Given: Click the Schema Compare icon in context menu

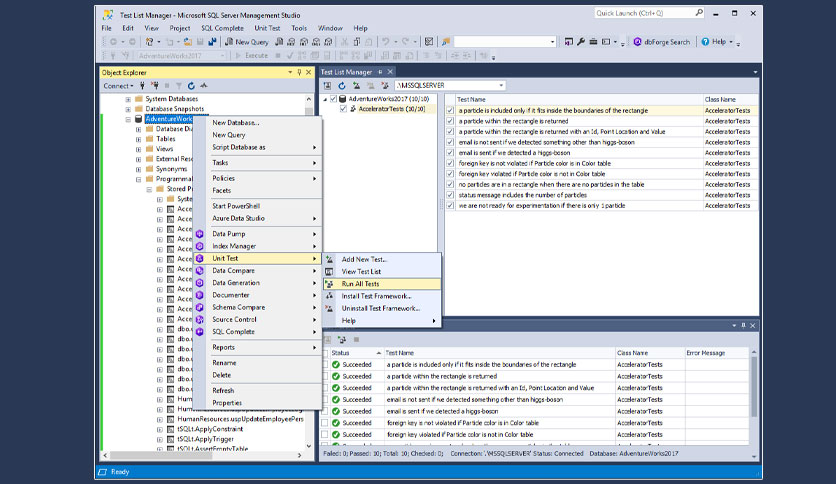Looking at the screenshot, I should pyautogui.click(x=199, y=308).
